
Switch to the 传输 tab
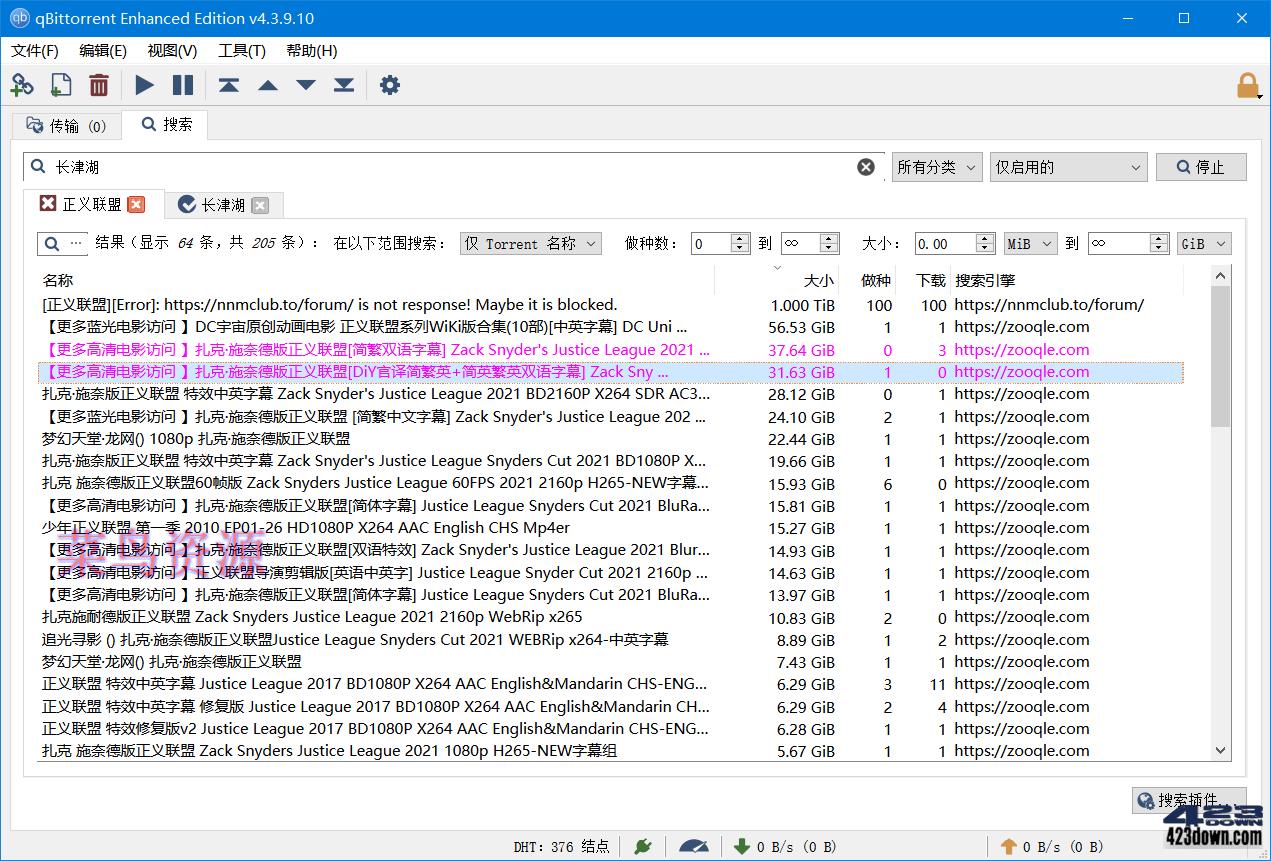pyautogui.click(x=66, y=124)
